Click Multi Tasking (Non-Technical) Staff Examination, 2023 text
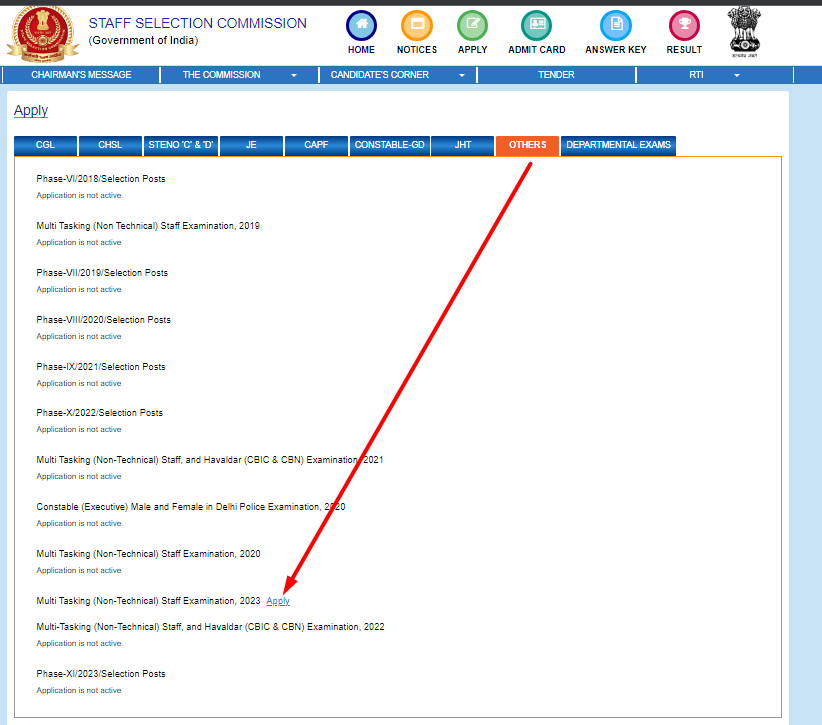 (148, 601)
